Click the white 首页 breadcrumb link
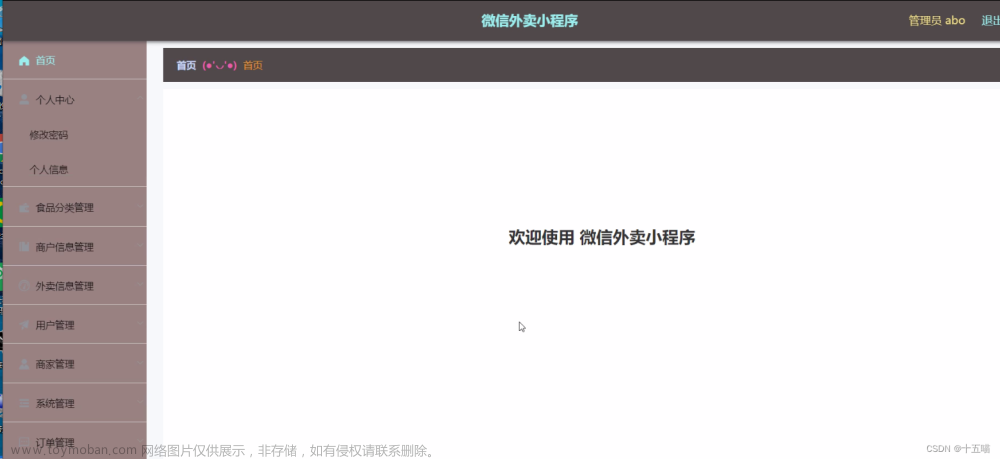This screenshot has height=459, width=1000. point(186,66)
